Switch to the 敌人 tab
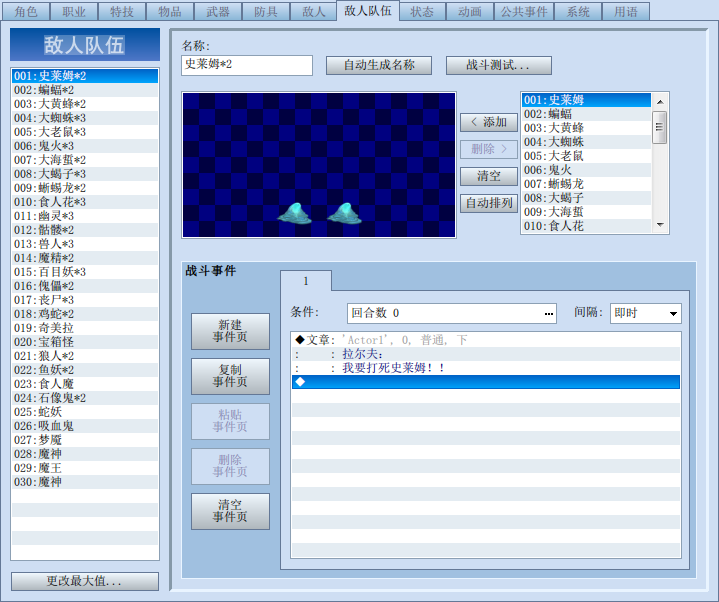Image resolution: width=719 pixels, height=602 pixels. (x=314, y=11)
